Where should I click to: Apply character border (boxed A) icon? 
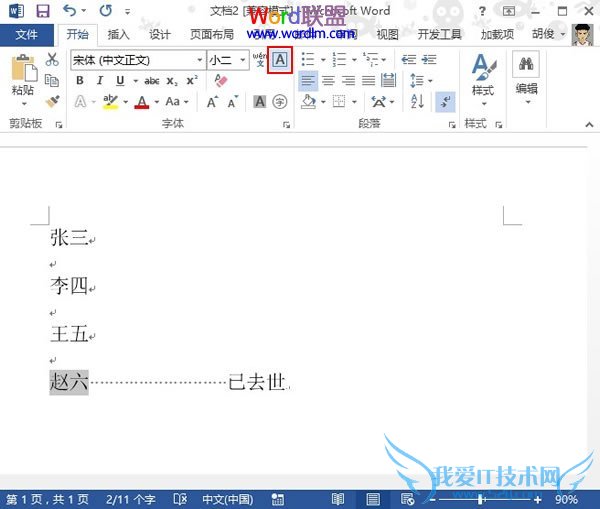tap(280, 60)
